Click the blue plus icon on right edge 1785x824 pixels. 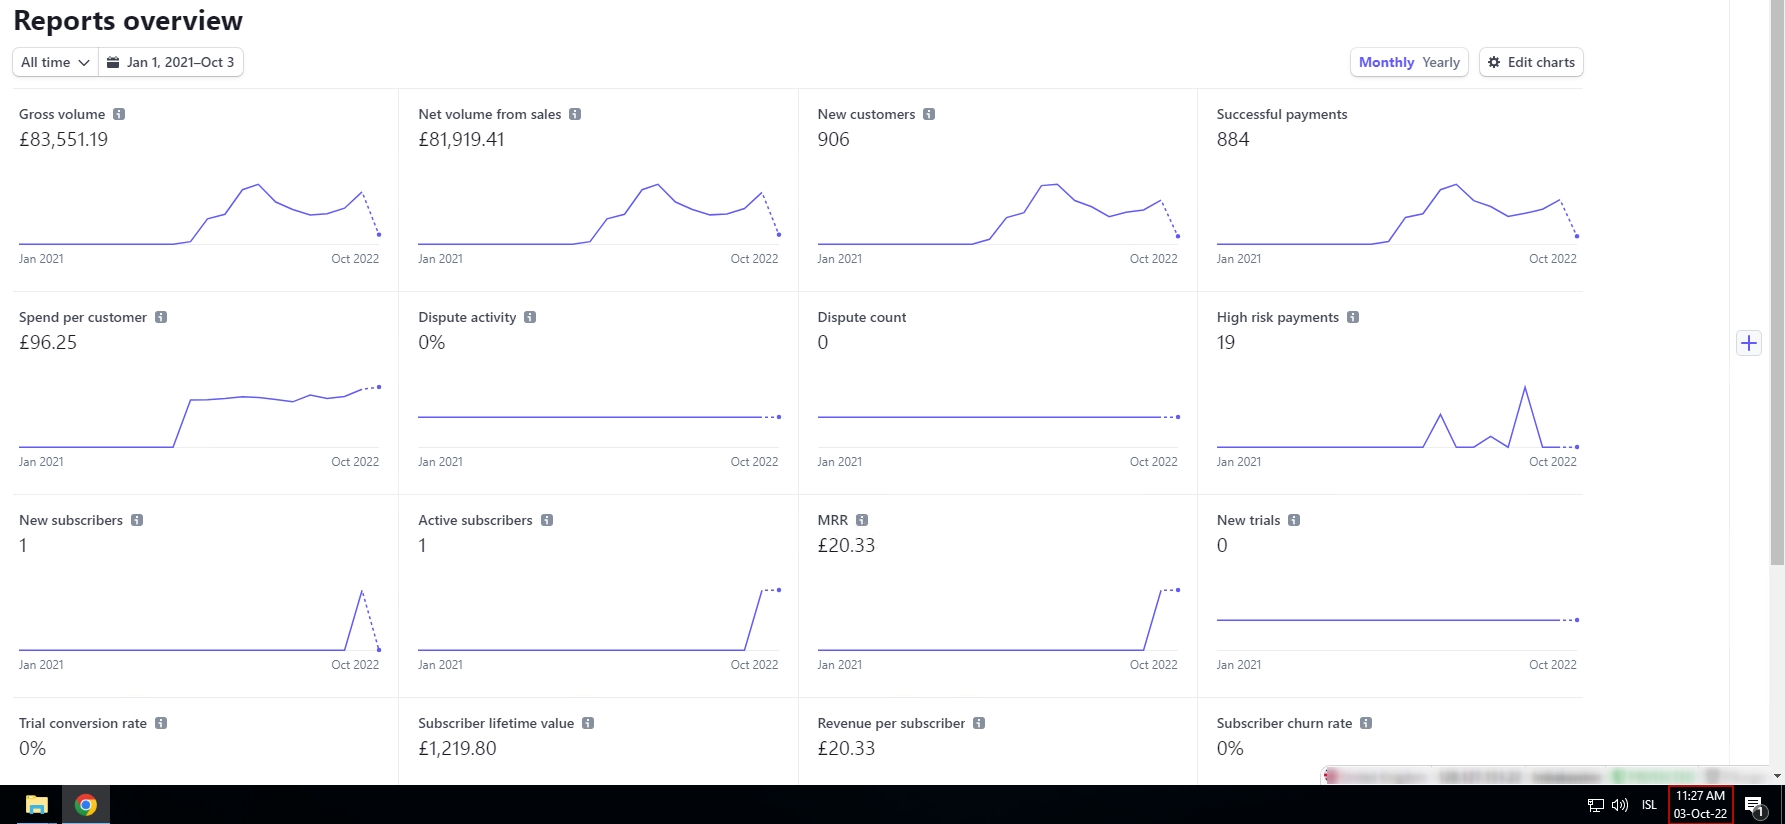[1748, 343]
